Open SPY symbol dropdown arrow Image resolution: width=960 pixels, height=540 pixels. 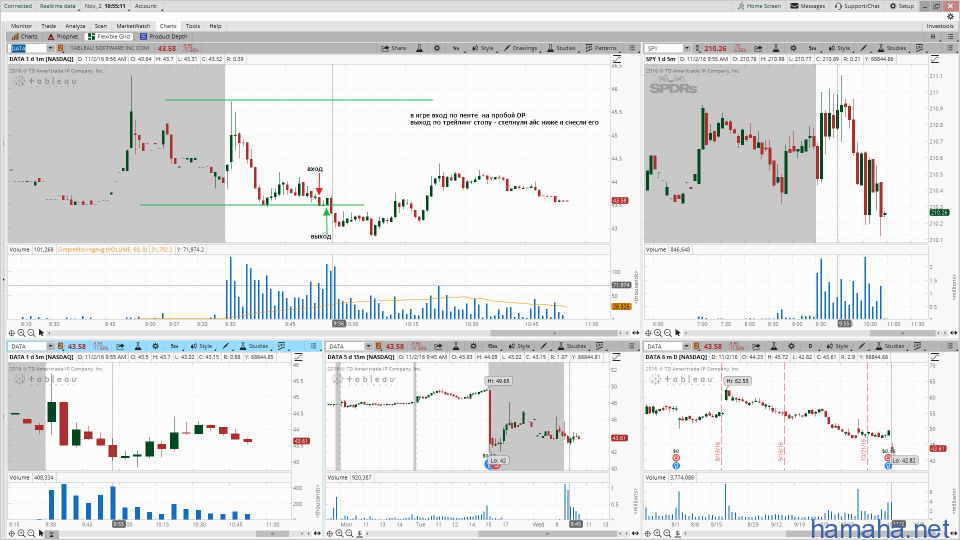coord(687,48)
